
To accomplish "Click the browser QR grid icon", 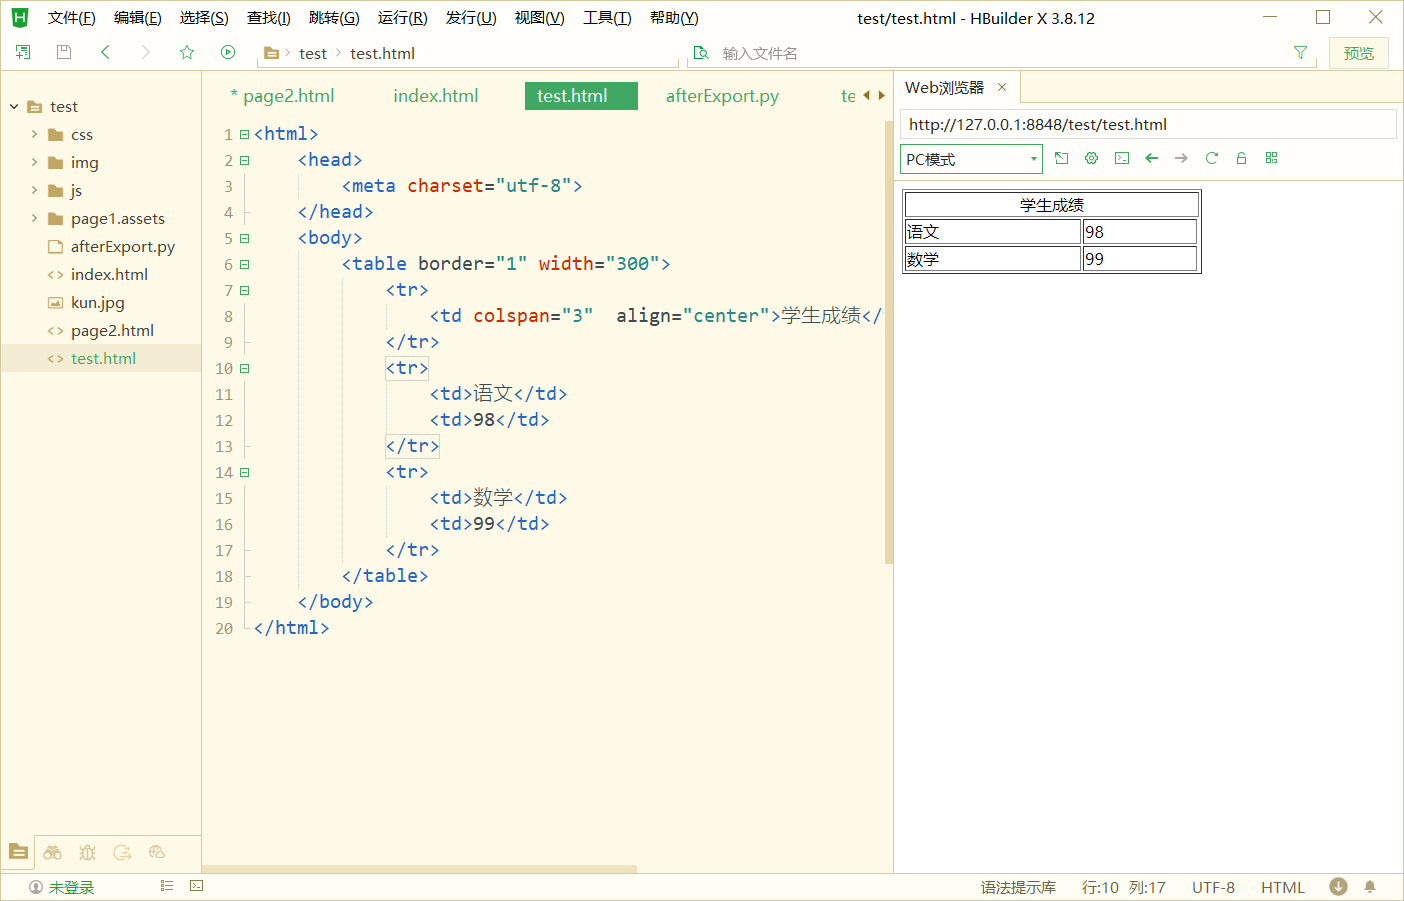I will click(x=1272, y=158).
